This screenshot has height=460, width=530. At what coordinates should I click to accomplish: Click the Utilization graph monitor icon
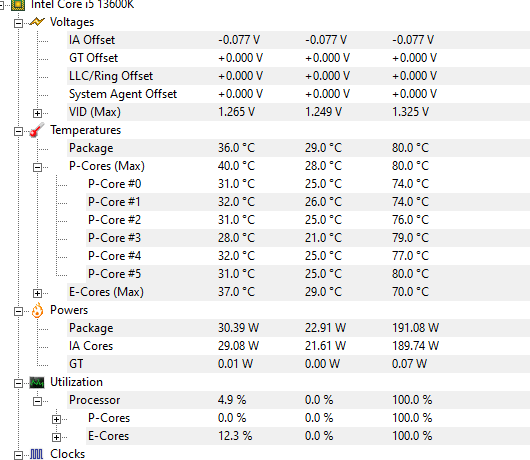[37, 382]
